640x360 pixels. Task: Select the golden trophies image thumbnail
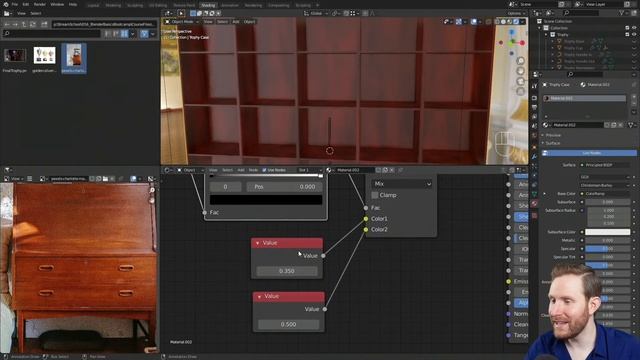tap(44, 60)
